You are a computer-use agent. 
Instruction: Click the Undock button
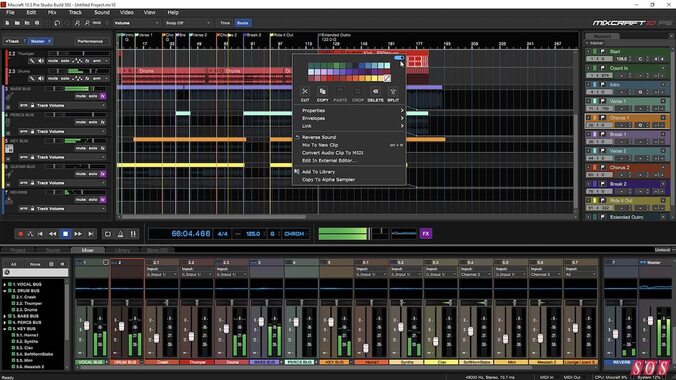pyautogui.click(x=662, y=250)
